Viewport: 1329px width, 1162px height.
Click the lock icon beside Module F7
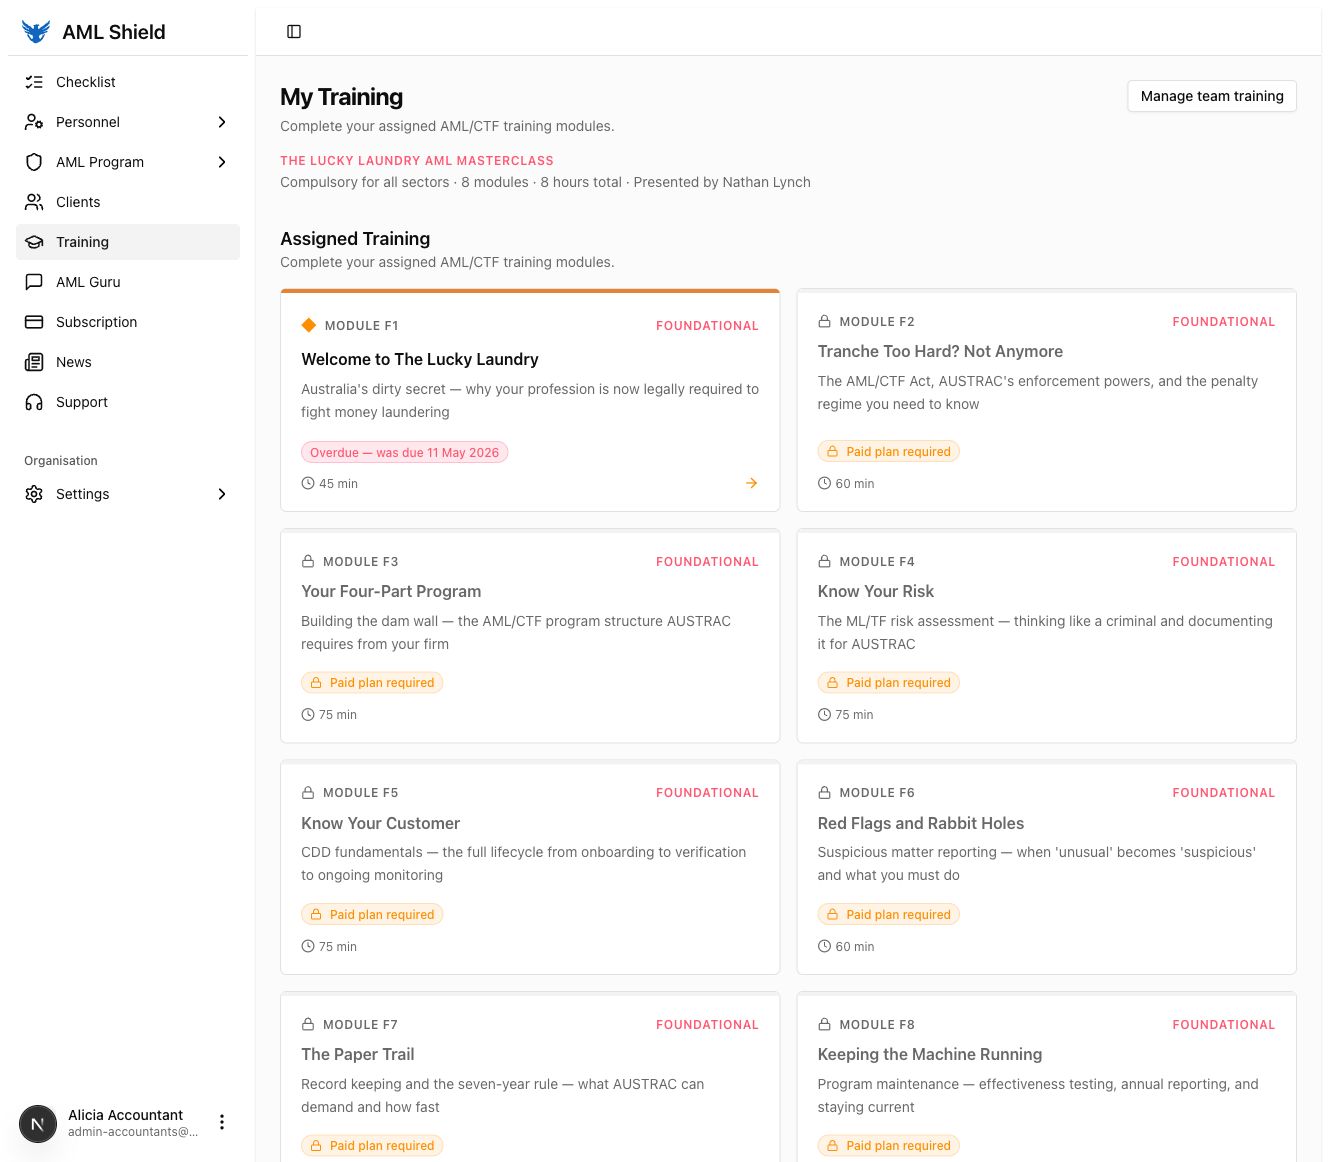pos(308,1024)
